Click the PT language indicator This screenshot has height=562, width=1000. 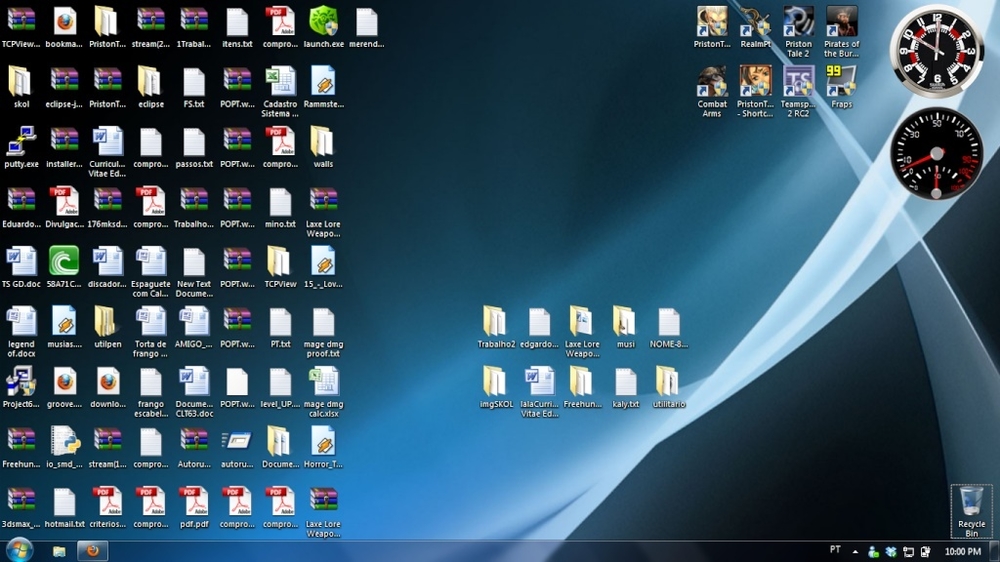(835, 550)
